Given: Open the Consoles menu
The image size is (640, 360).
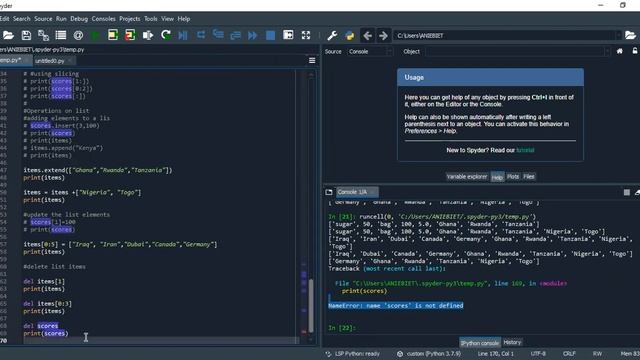Looking at the screenshot, I should [104, 19].
